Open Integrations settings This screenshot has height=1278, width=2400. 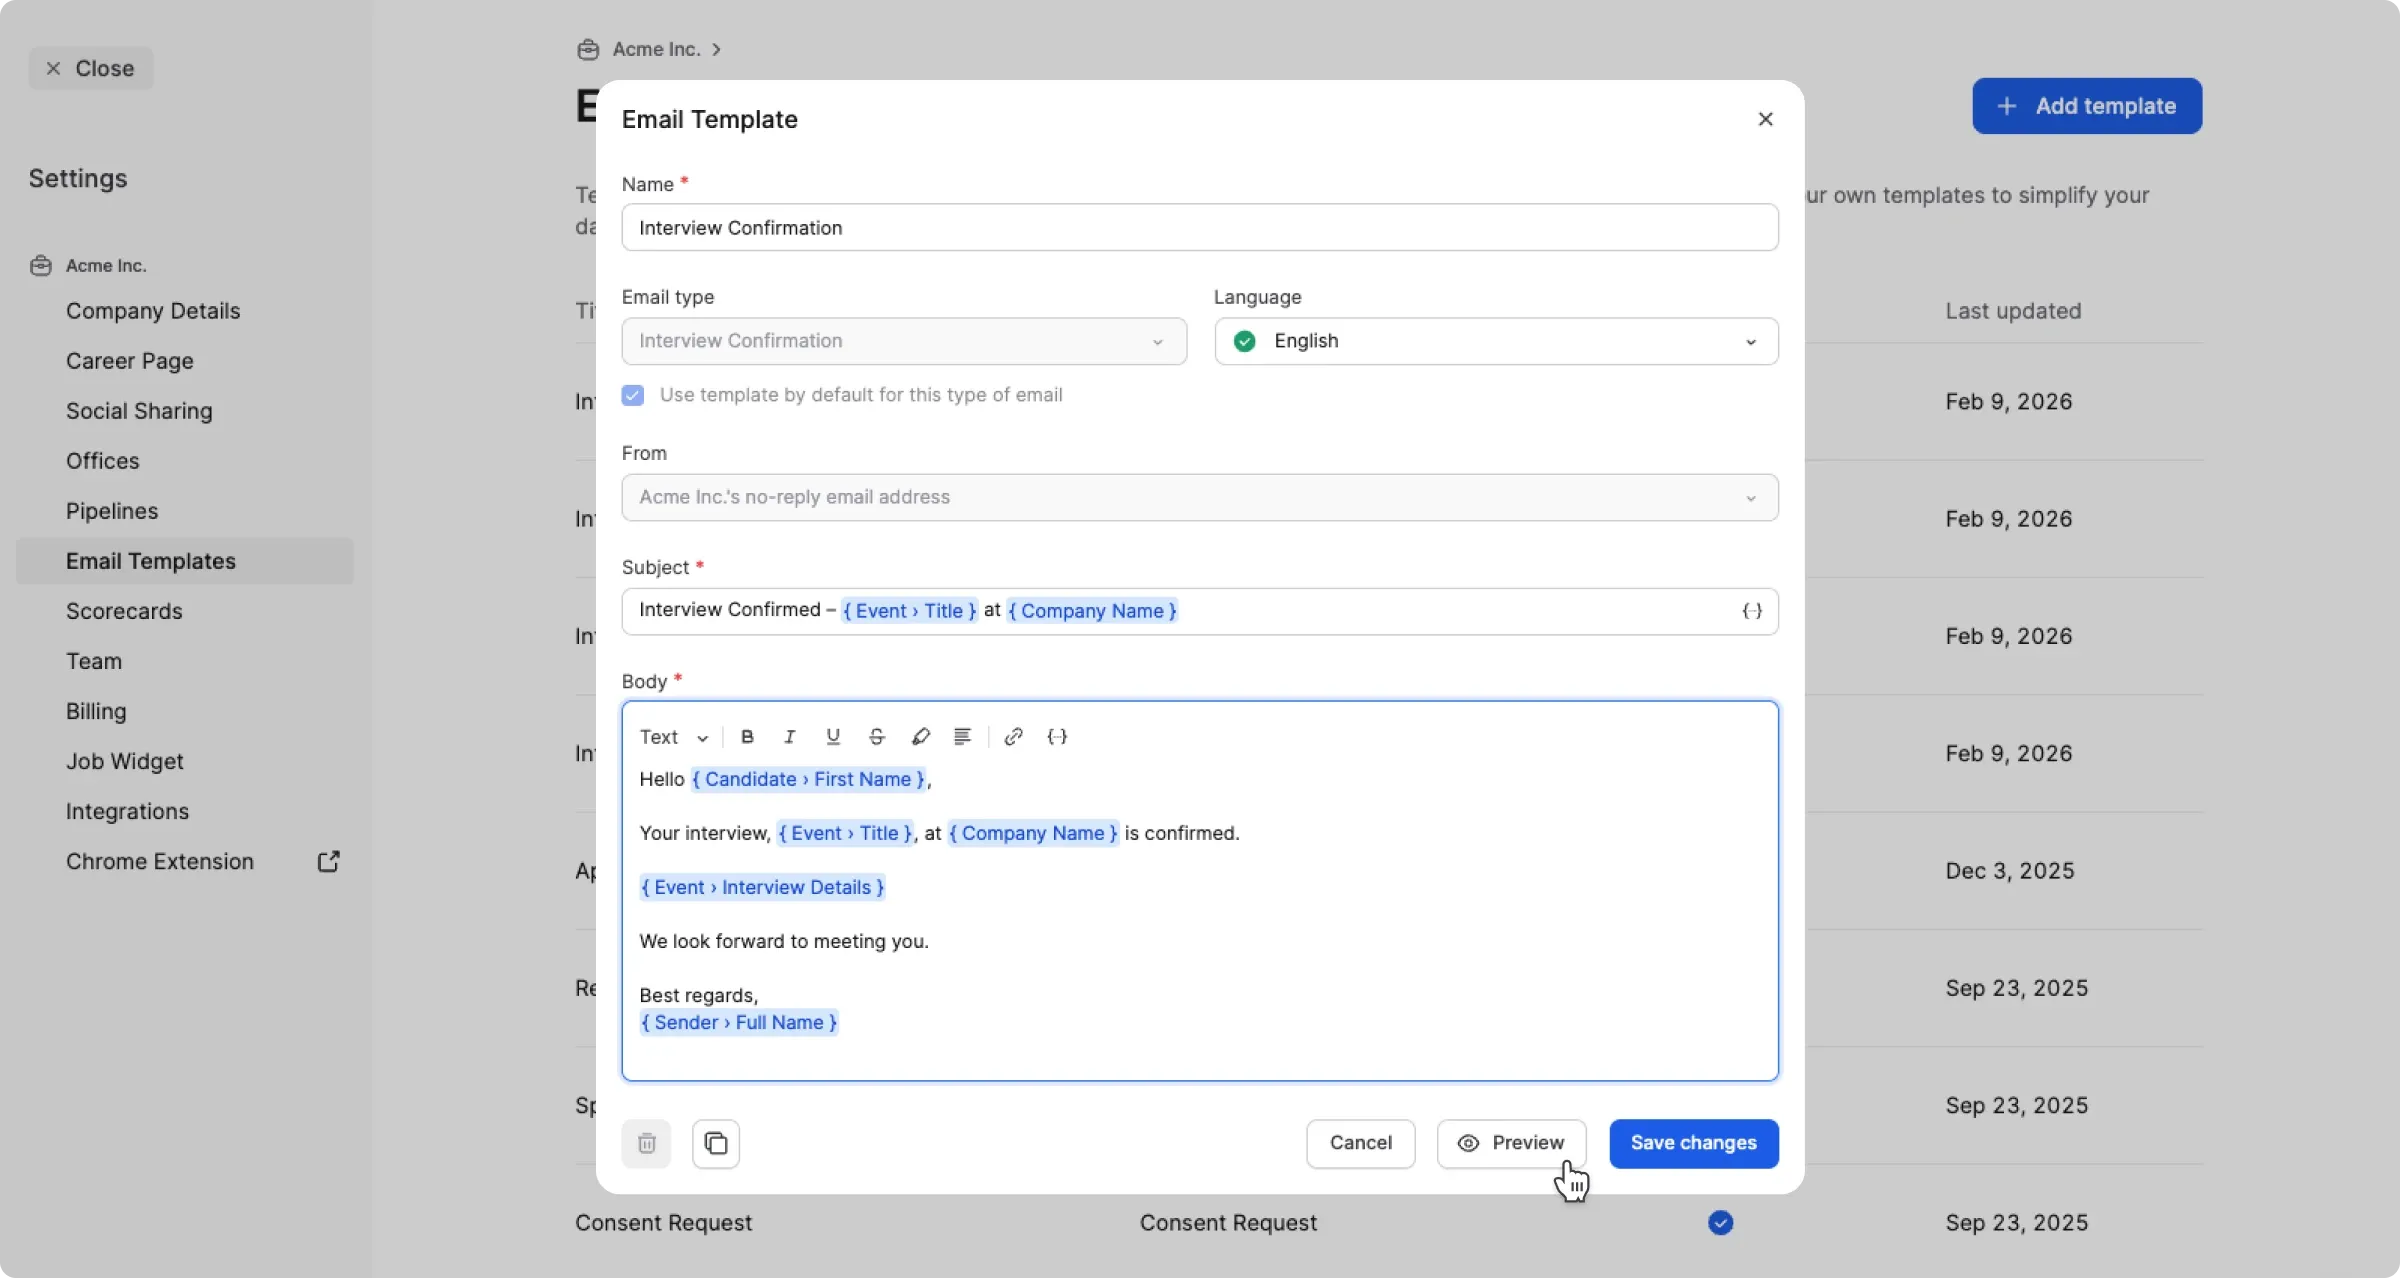(127, 811)
